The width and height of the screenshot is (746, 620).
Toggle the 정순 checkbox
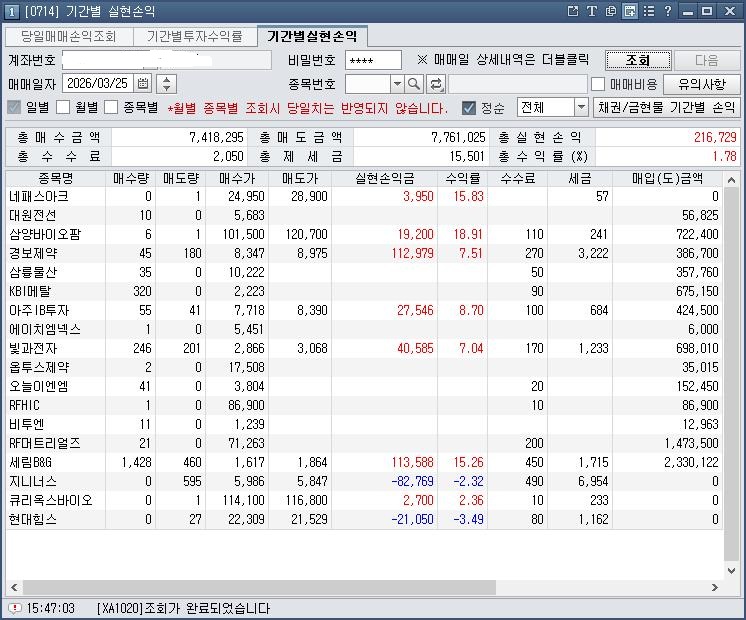(x=469, y=108)
